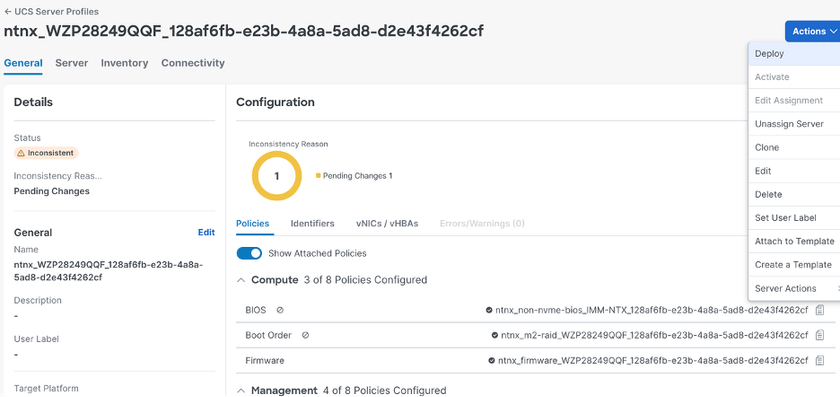Toggle Show Attached Policies switch
840x397 pixels.
click(249, 253)
